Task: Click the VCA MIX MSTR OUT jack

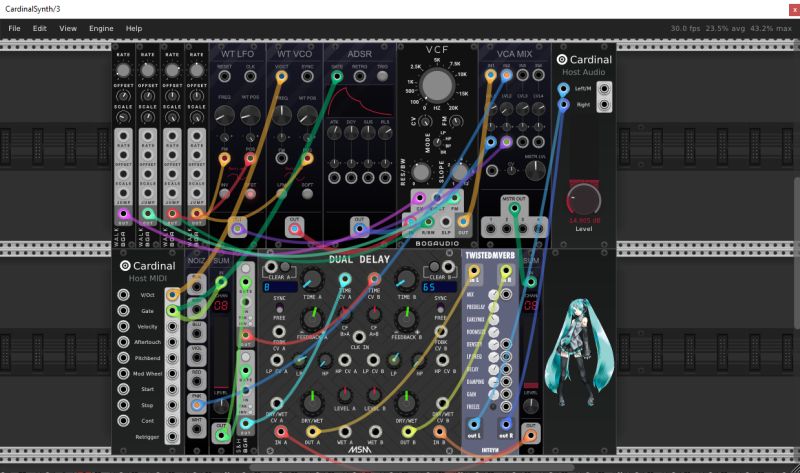Action: point(514,208)
